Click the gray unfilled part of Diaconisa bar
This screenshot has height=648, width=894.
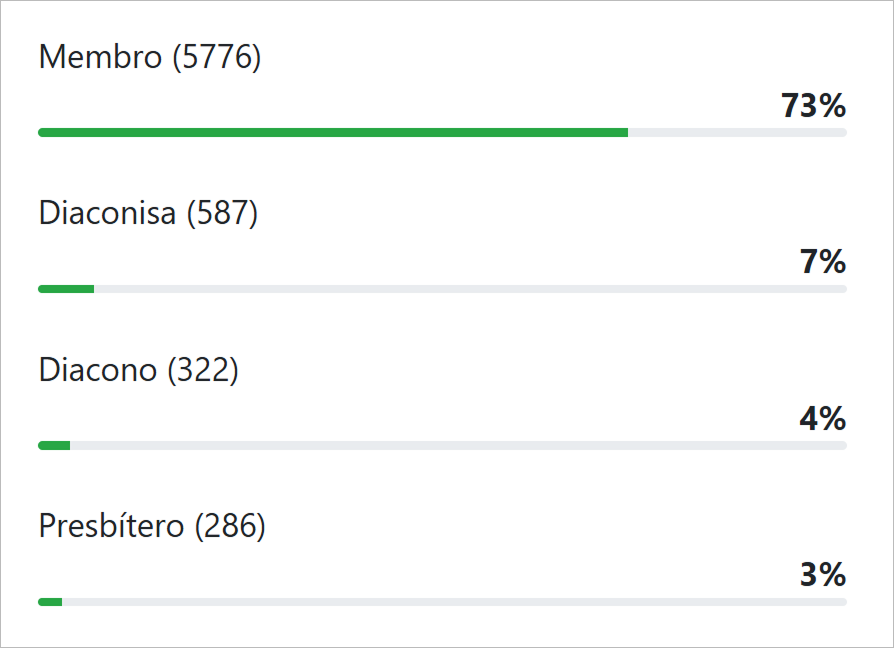click(470, 289)
